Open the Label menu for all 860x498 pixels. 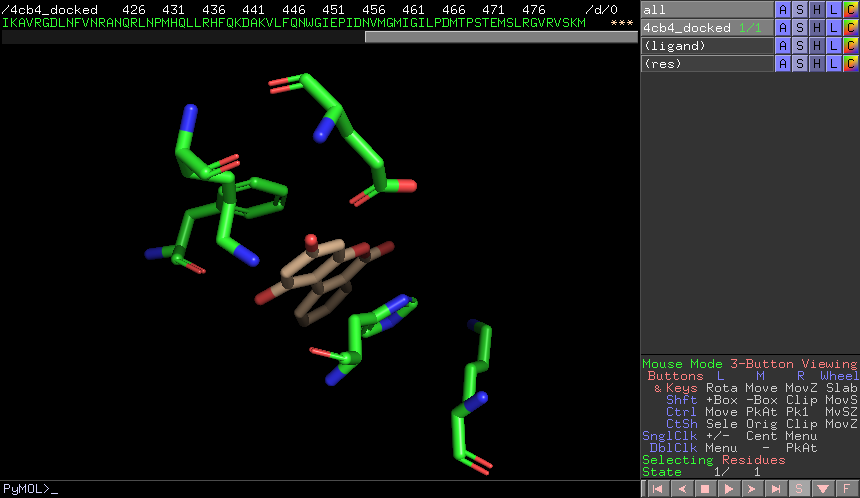(x=834, y=10)
